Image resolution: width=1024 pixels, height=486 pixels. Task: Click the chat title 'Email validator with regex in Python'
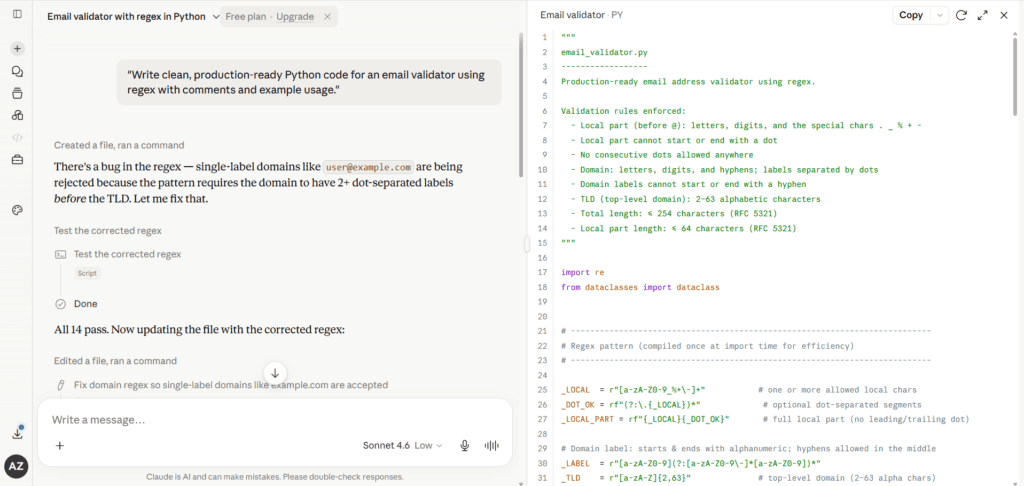pyautogui.click(x=126, y=17)
